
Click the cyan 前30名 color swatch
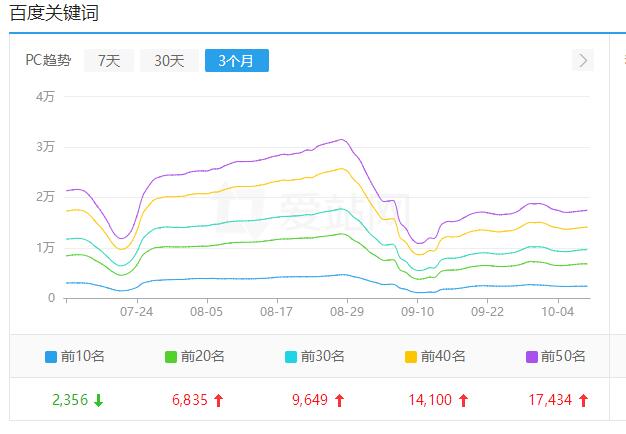291,357
